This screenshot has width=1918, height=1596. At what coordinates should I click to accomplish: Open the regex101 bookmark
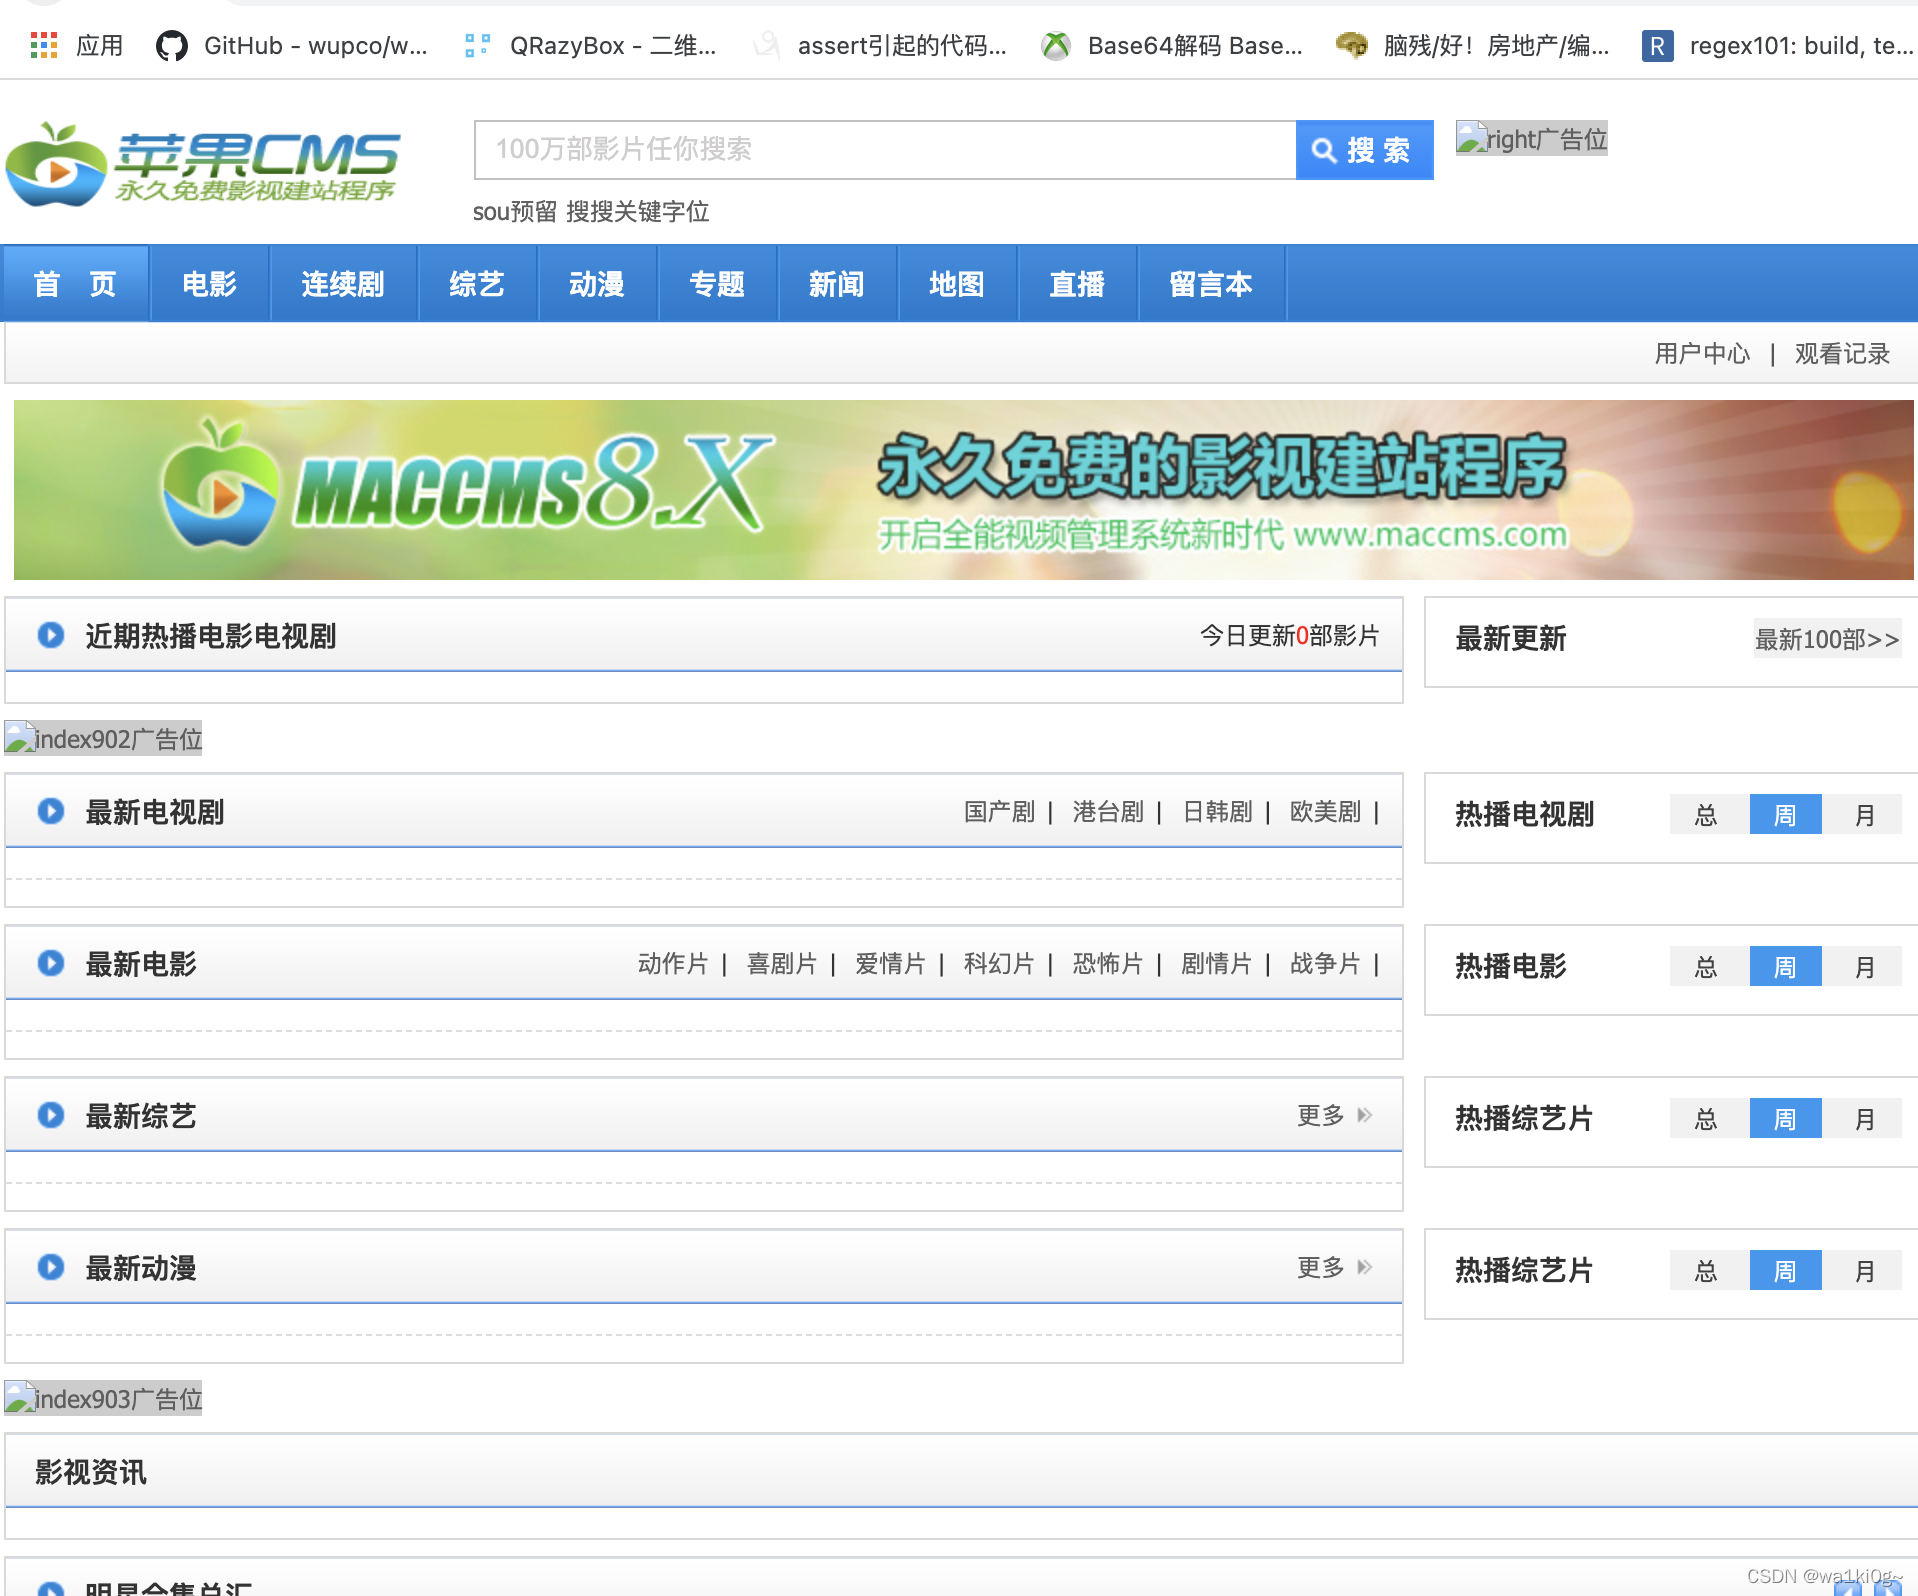pyautogui.click(x=1778, y=45)
